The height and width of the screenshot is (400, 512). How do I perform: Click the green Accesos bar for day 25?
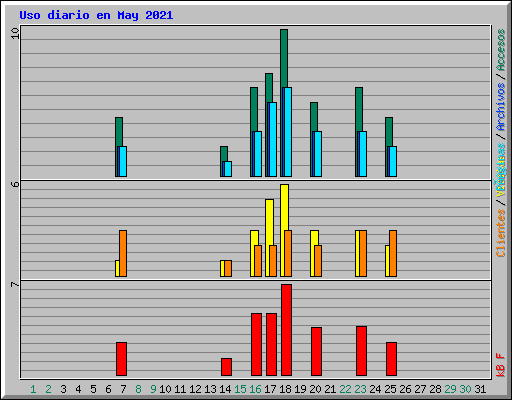[389, 132]
